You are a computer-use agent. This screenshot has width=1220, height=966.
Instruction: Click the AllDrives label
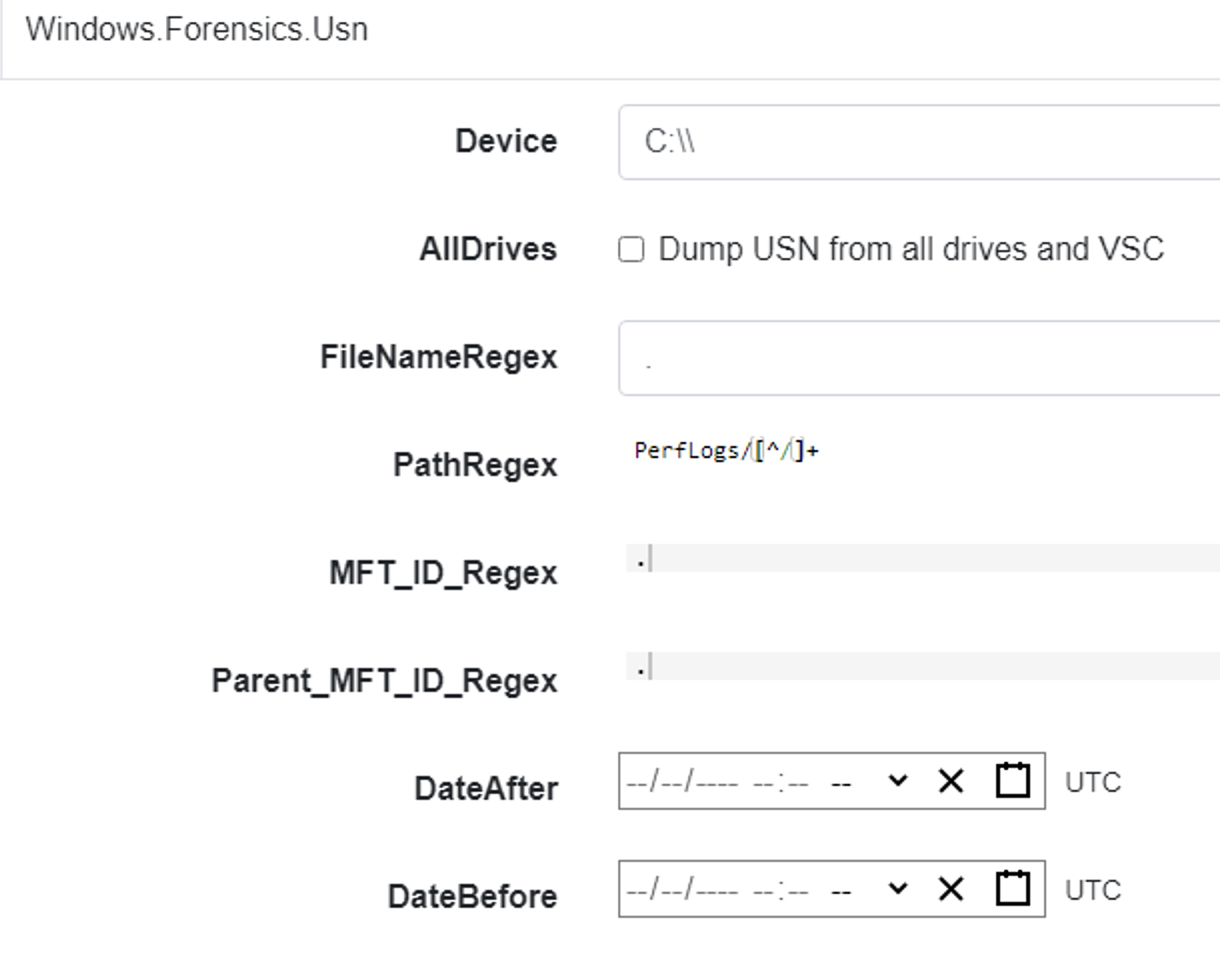pyautogui.click(x=488, y=249)
